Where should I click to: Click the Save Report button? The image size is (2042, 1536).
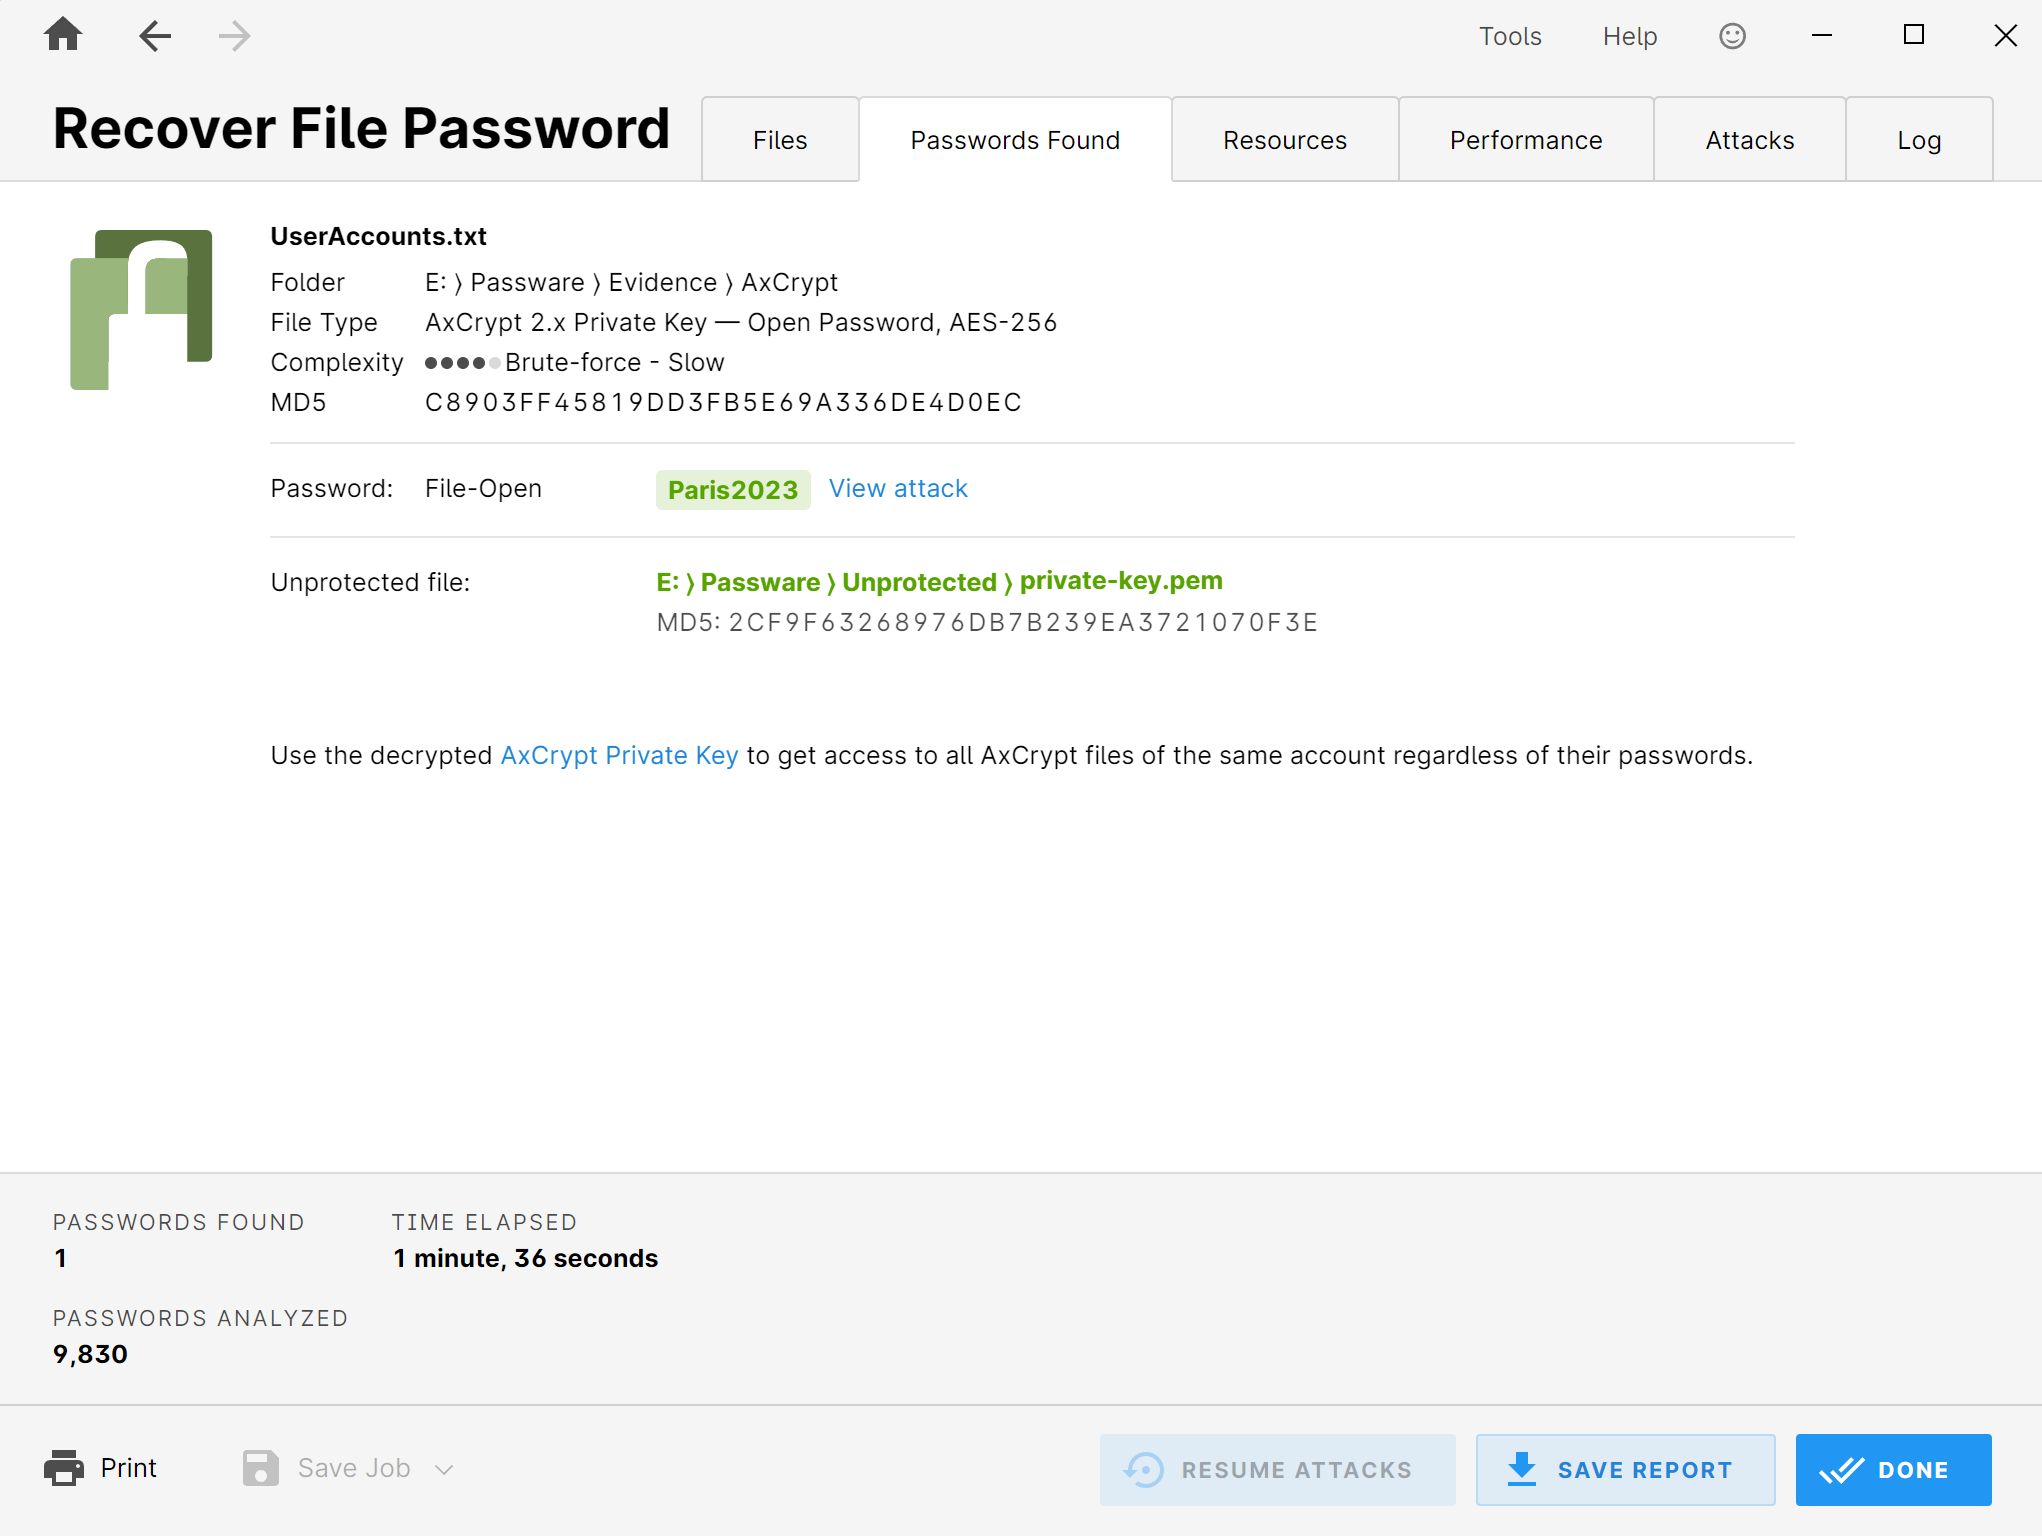tap(1625, 1469)
